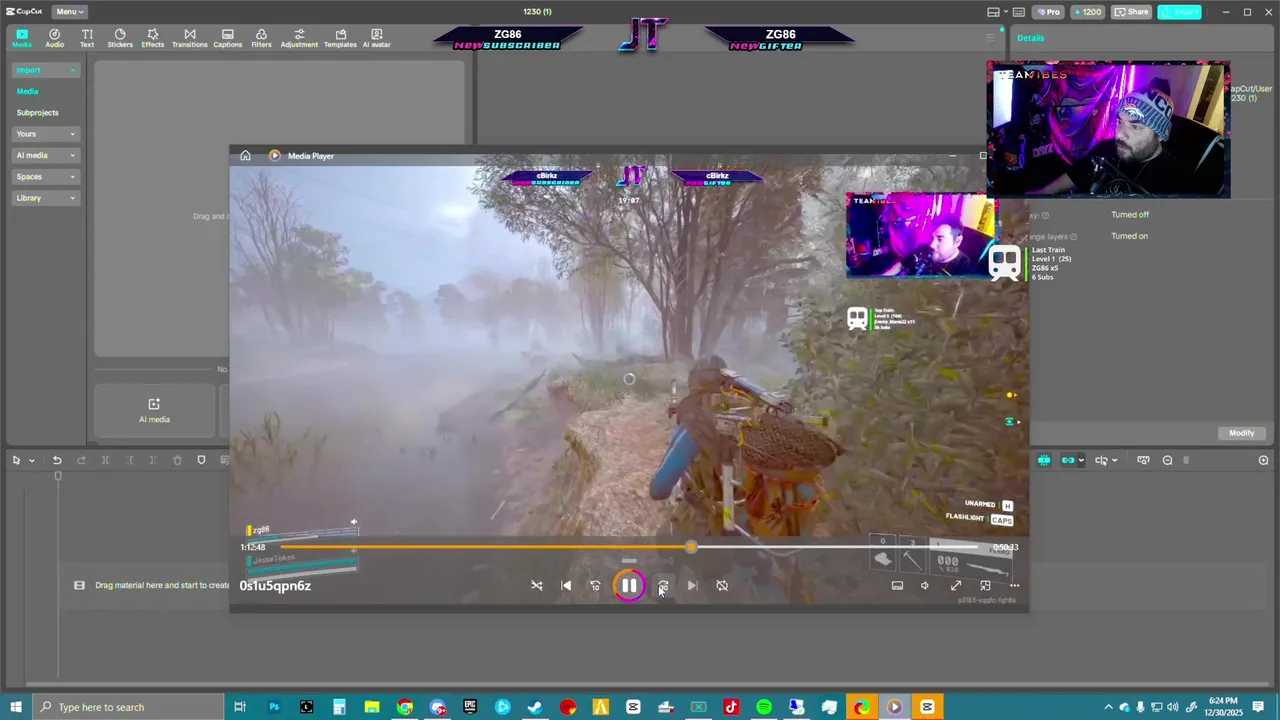Click the keyboard shortcuts icon in title bar
The height and width of the screenshot is (720, 1280).
tap(1019, 12)
